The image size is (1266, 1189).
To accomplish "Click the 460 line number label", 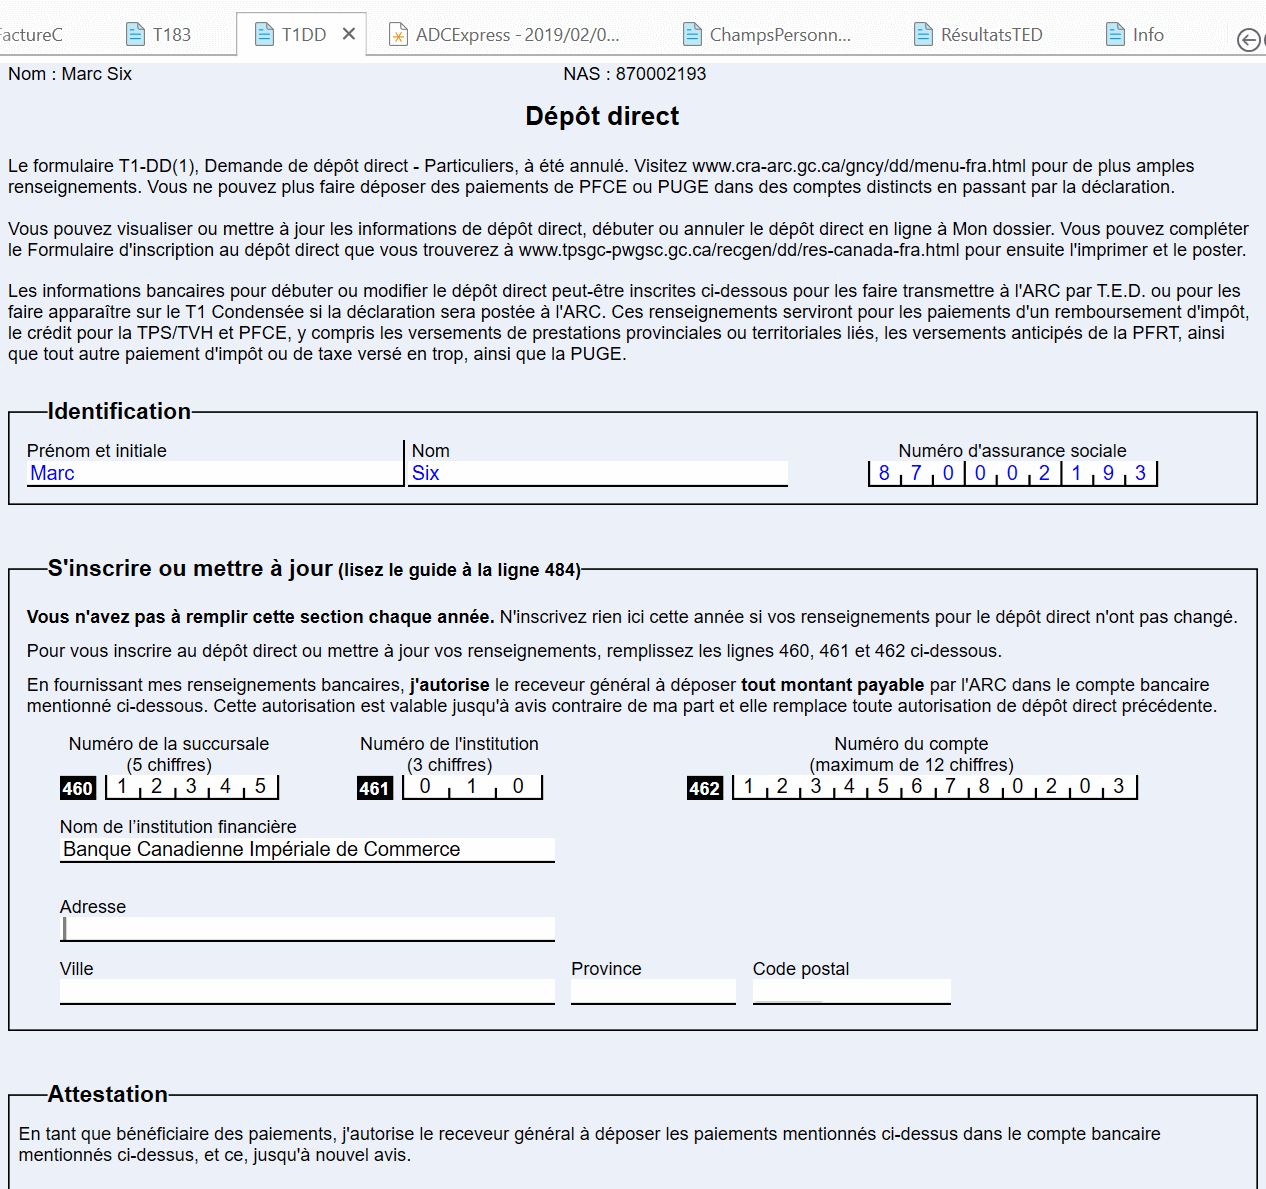I will pos(78,788).
